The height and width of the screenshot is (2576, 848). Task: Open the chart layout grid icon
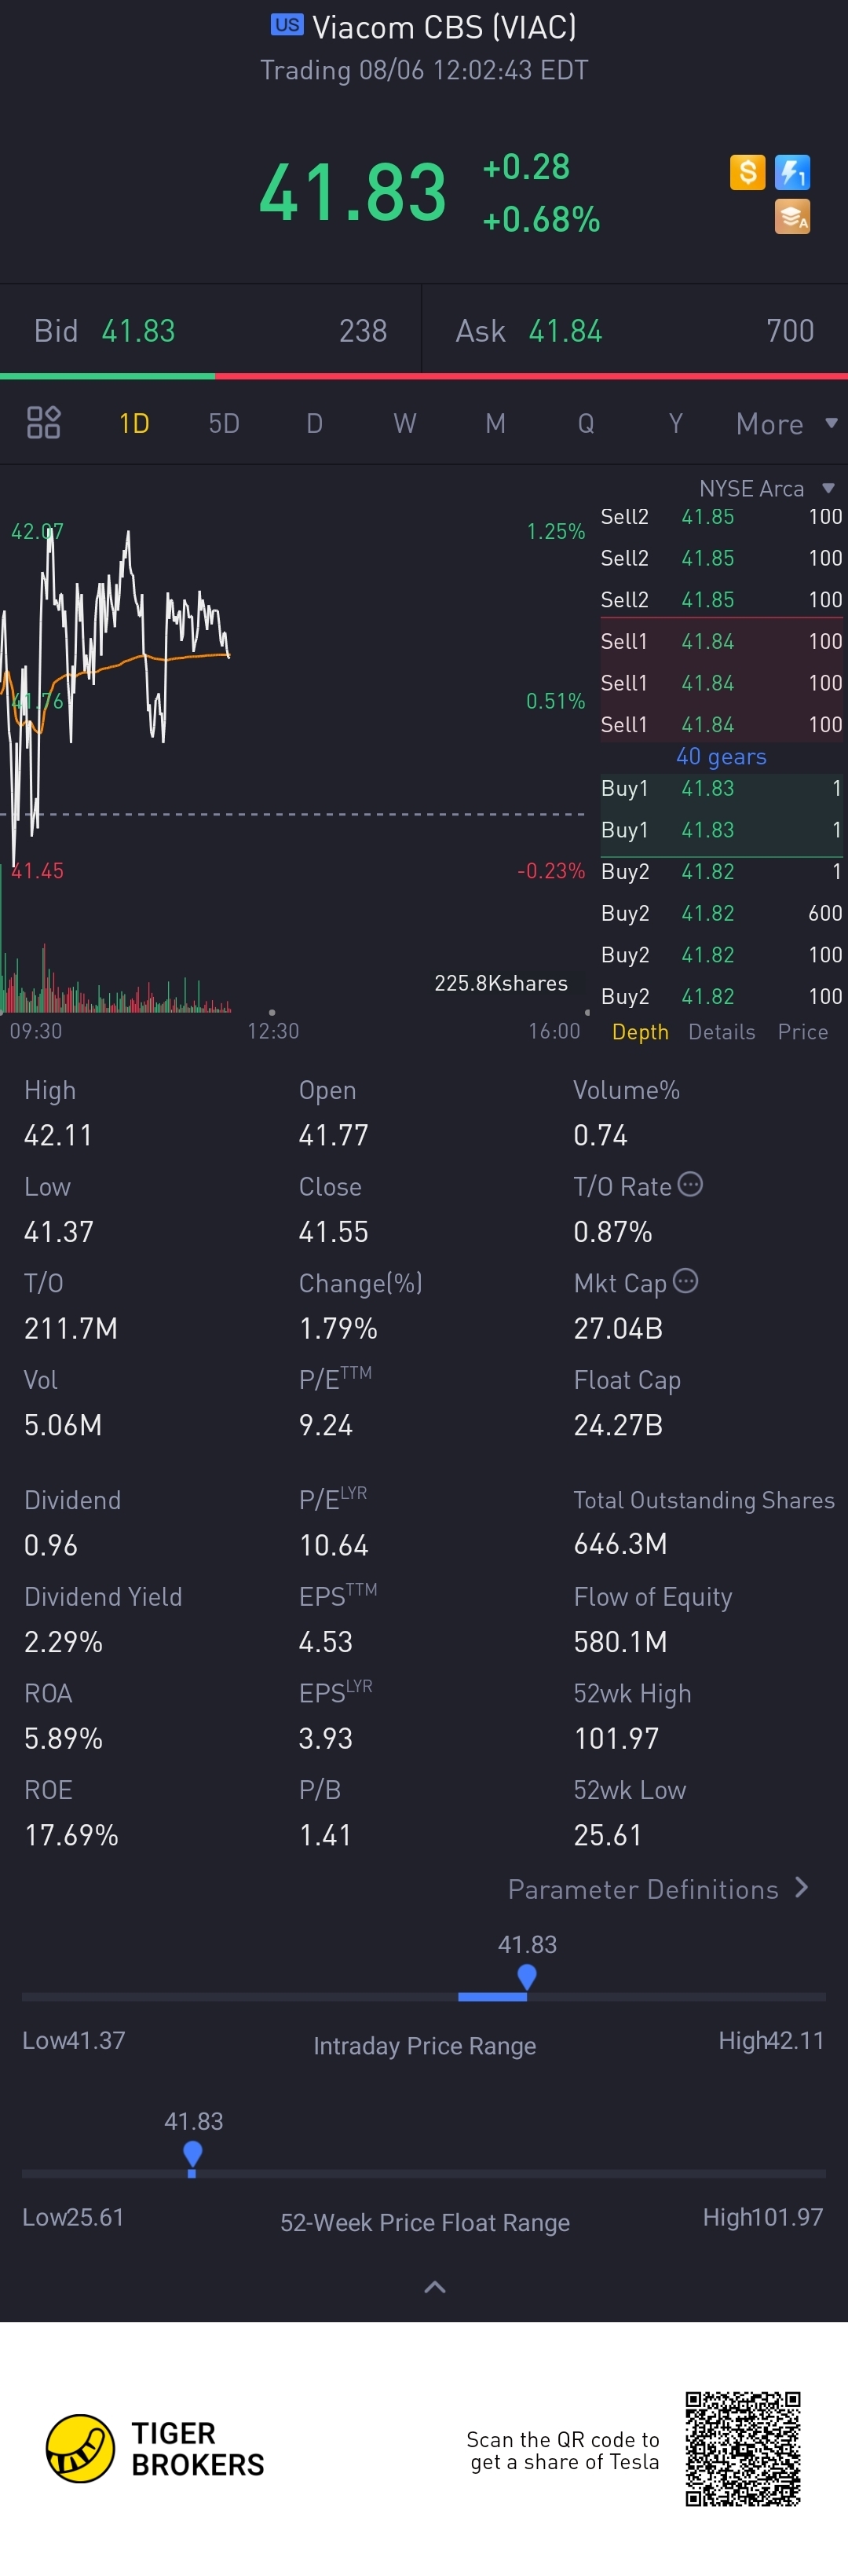click(x=43, y=423)
